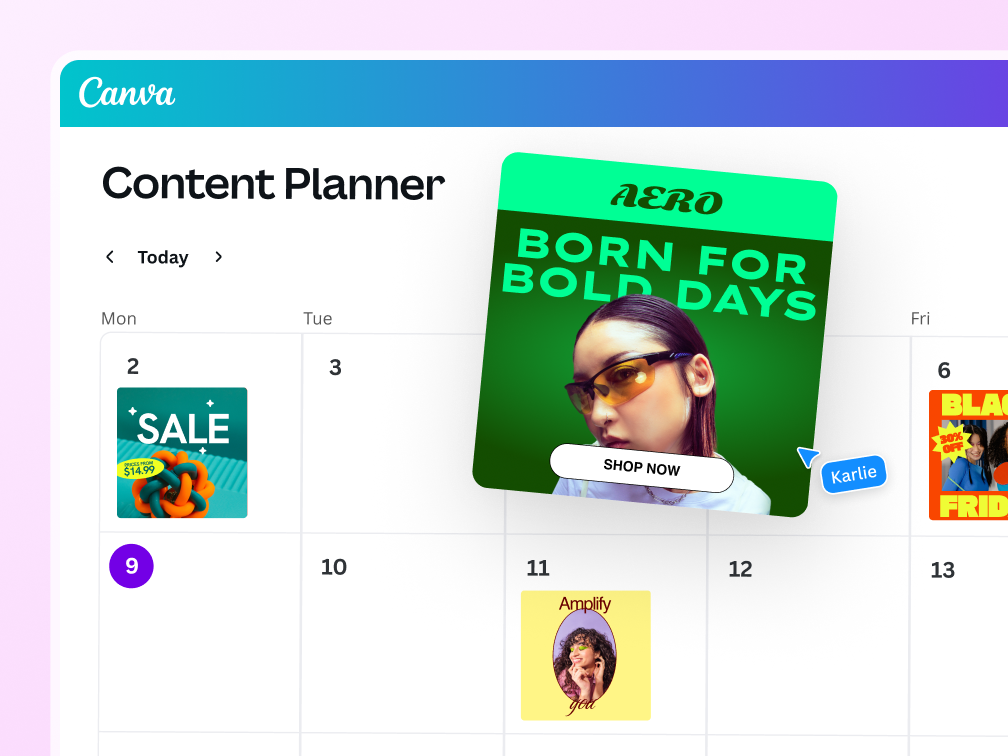Select day 3 on calendar
1008x756 pixels.
coord(335,368)
